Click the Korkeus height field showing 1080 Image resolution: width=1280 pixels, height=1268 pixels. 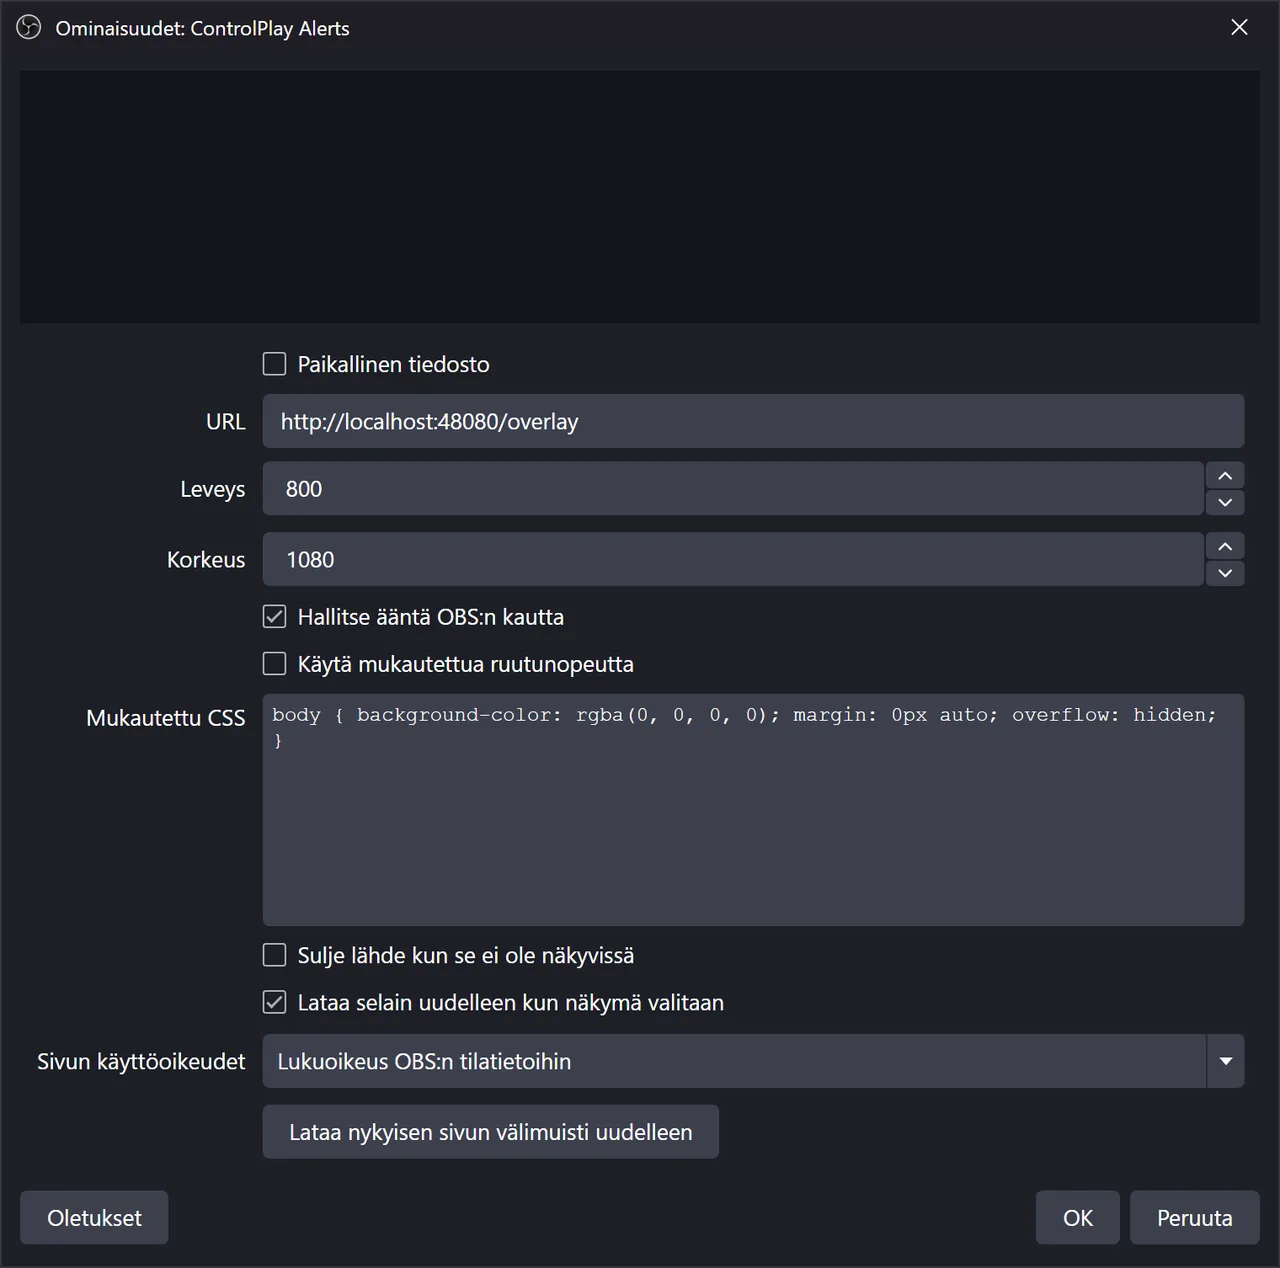tap(733, 559)
